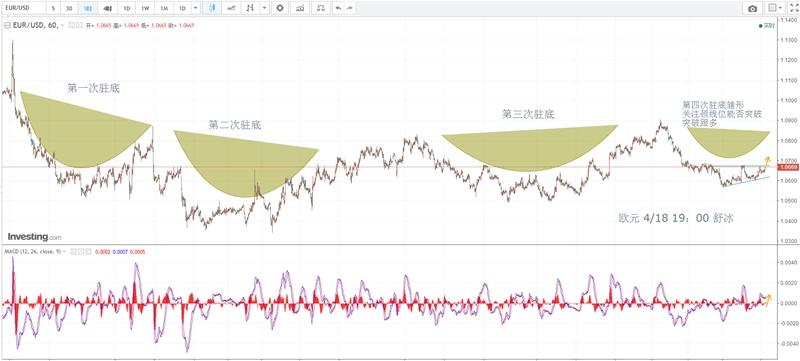
Task: Redo the chart action
Action: click(349, 9)
